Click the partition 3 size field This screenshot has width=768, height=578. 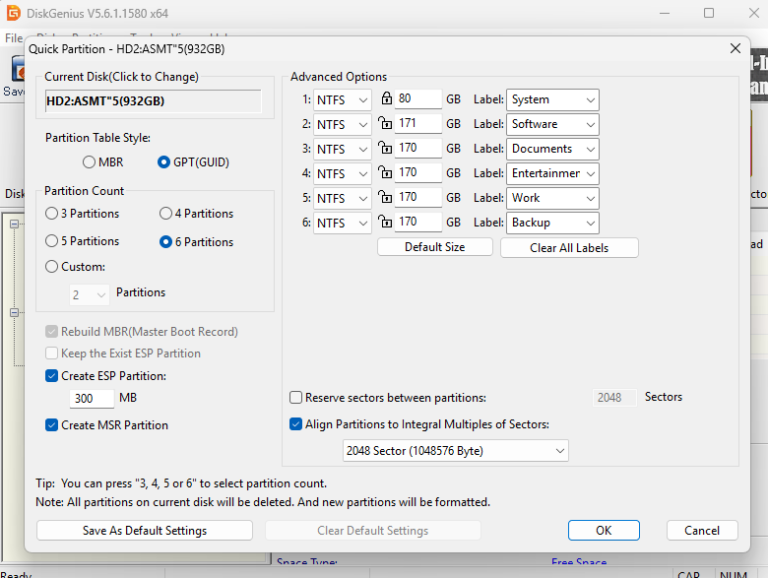point(419,148)
